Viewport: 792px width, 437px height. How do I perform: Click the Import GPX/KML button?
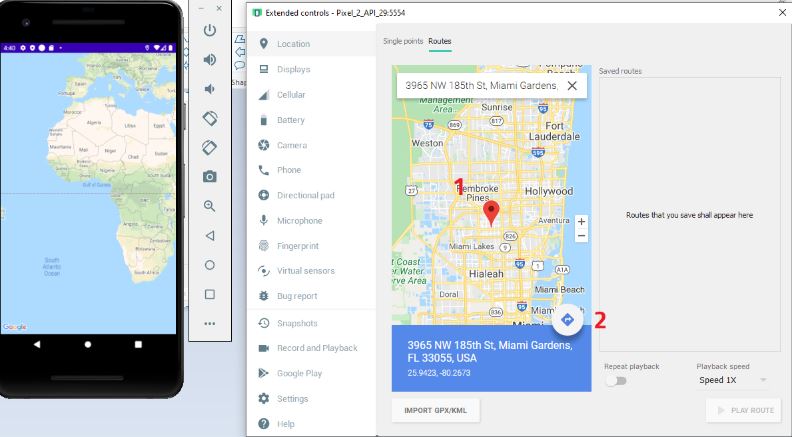435,411
